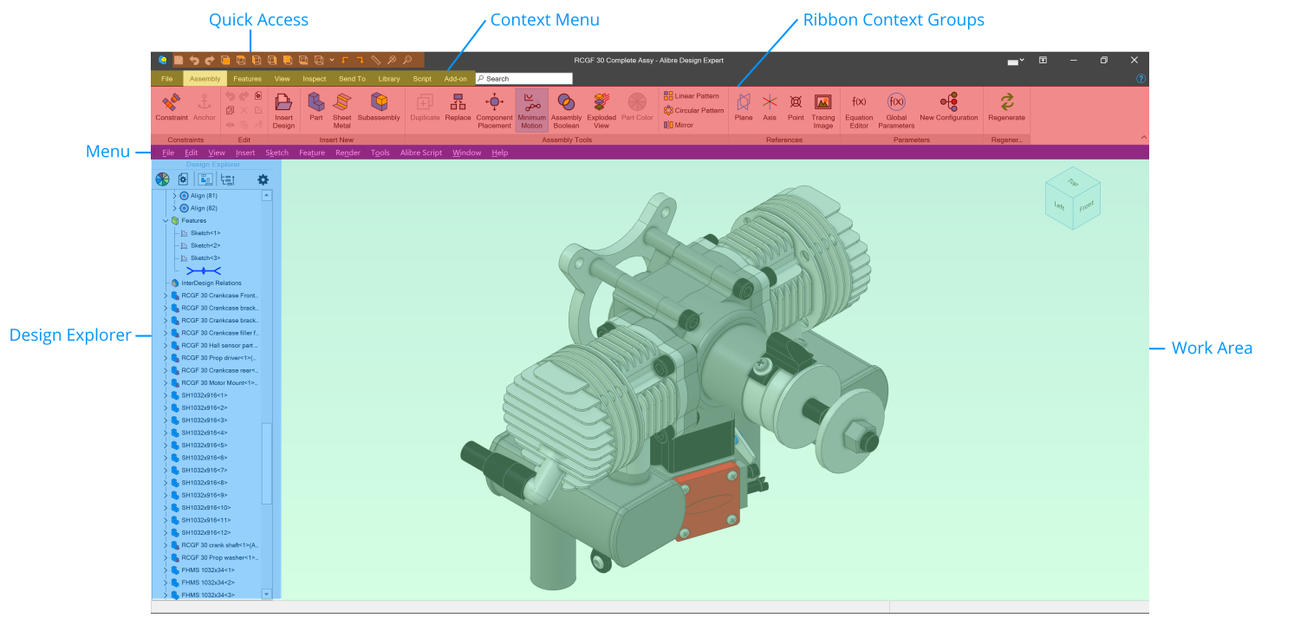The image size is (1300, 625).
Task: Expand the Align (81) constraint node
Action: 175,196
